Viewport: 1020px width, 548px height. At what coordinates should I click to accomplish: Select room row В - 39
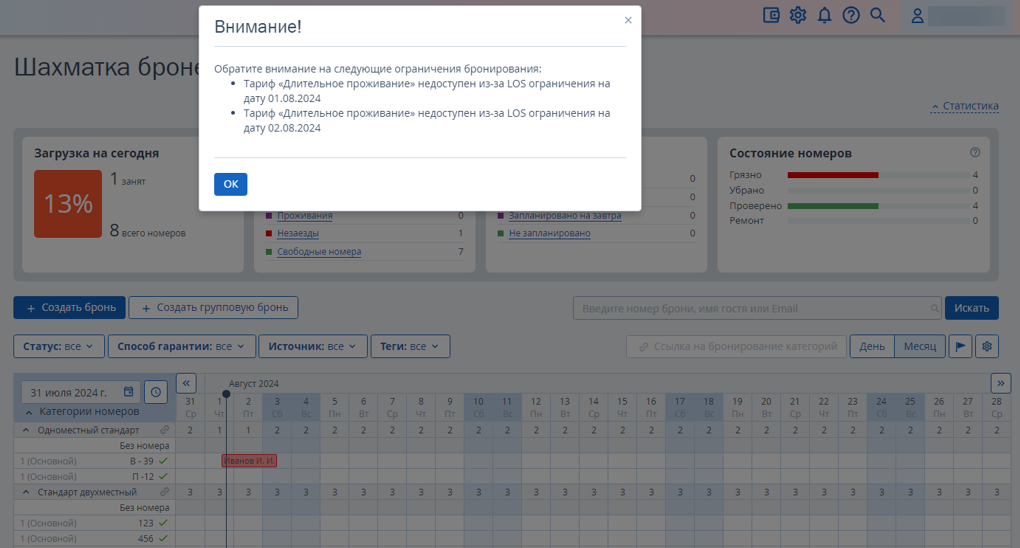[x=94, y=461]
